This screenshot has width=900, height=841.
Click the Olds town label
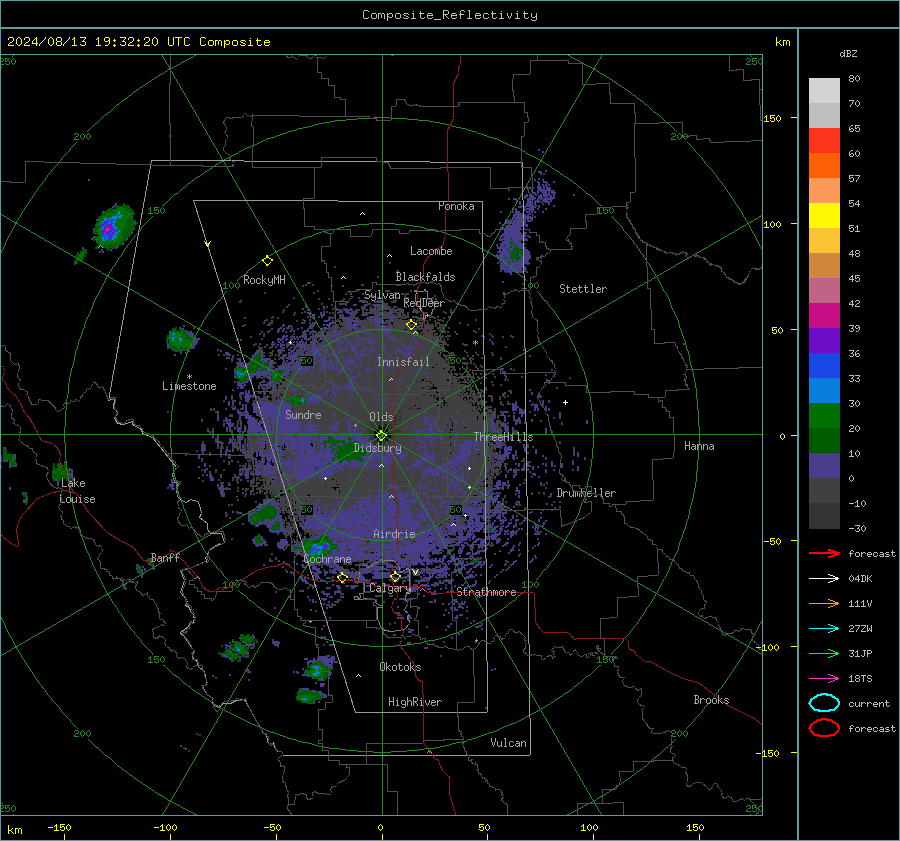click(381, 417)
